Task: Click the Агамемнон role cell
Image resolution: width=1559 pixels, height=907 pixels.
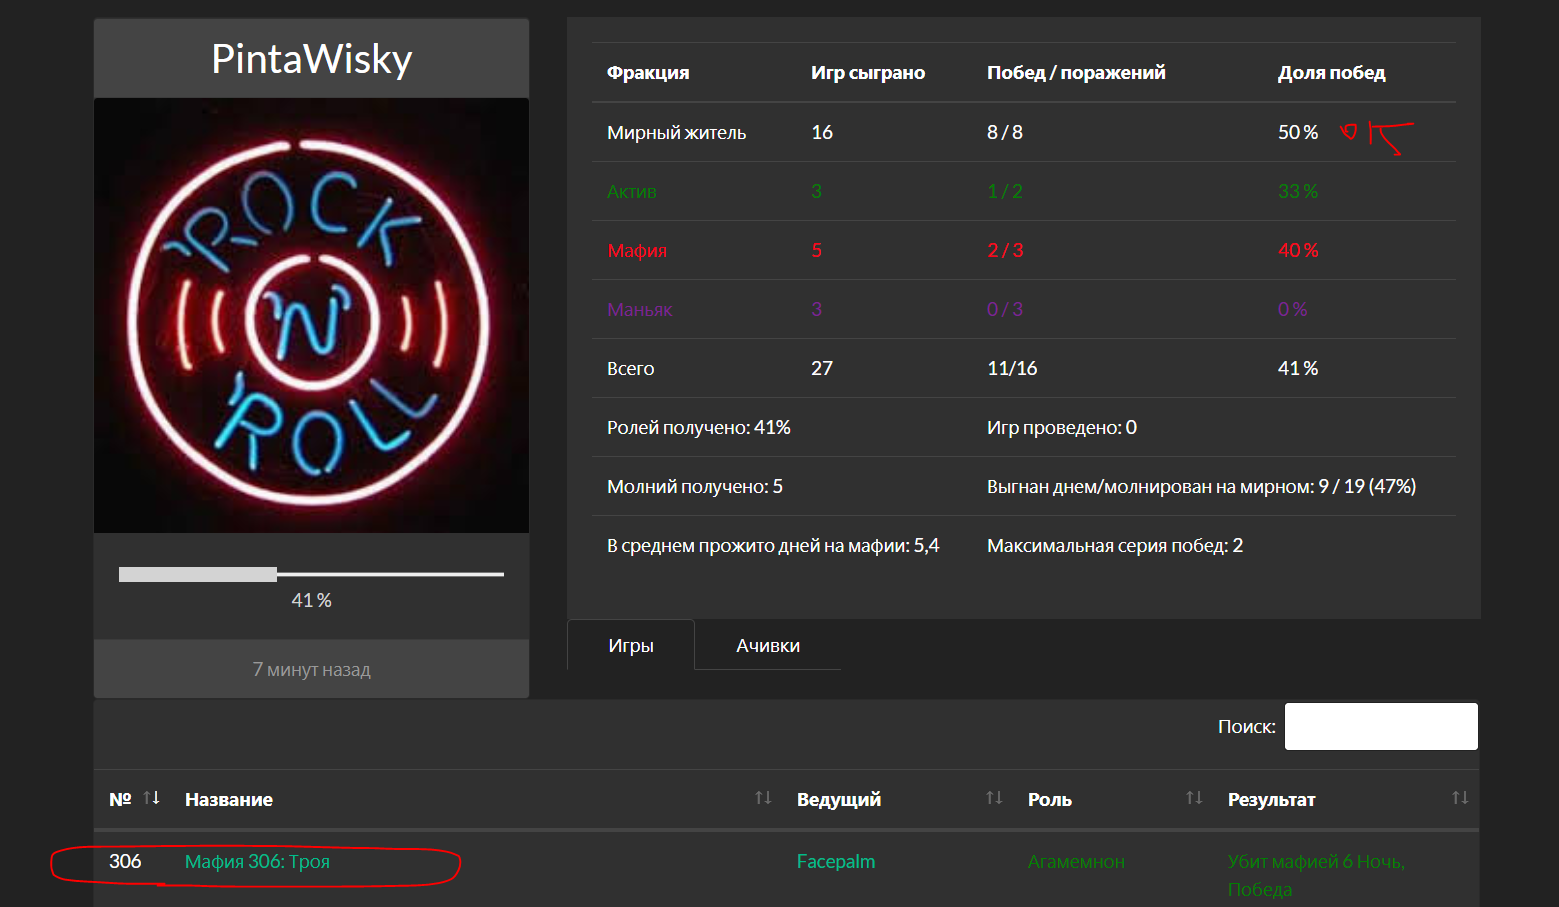Action: (x=1076, y=862)
